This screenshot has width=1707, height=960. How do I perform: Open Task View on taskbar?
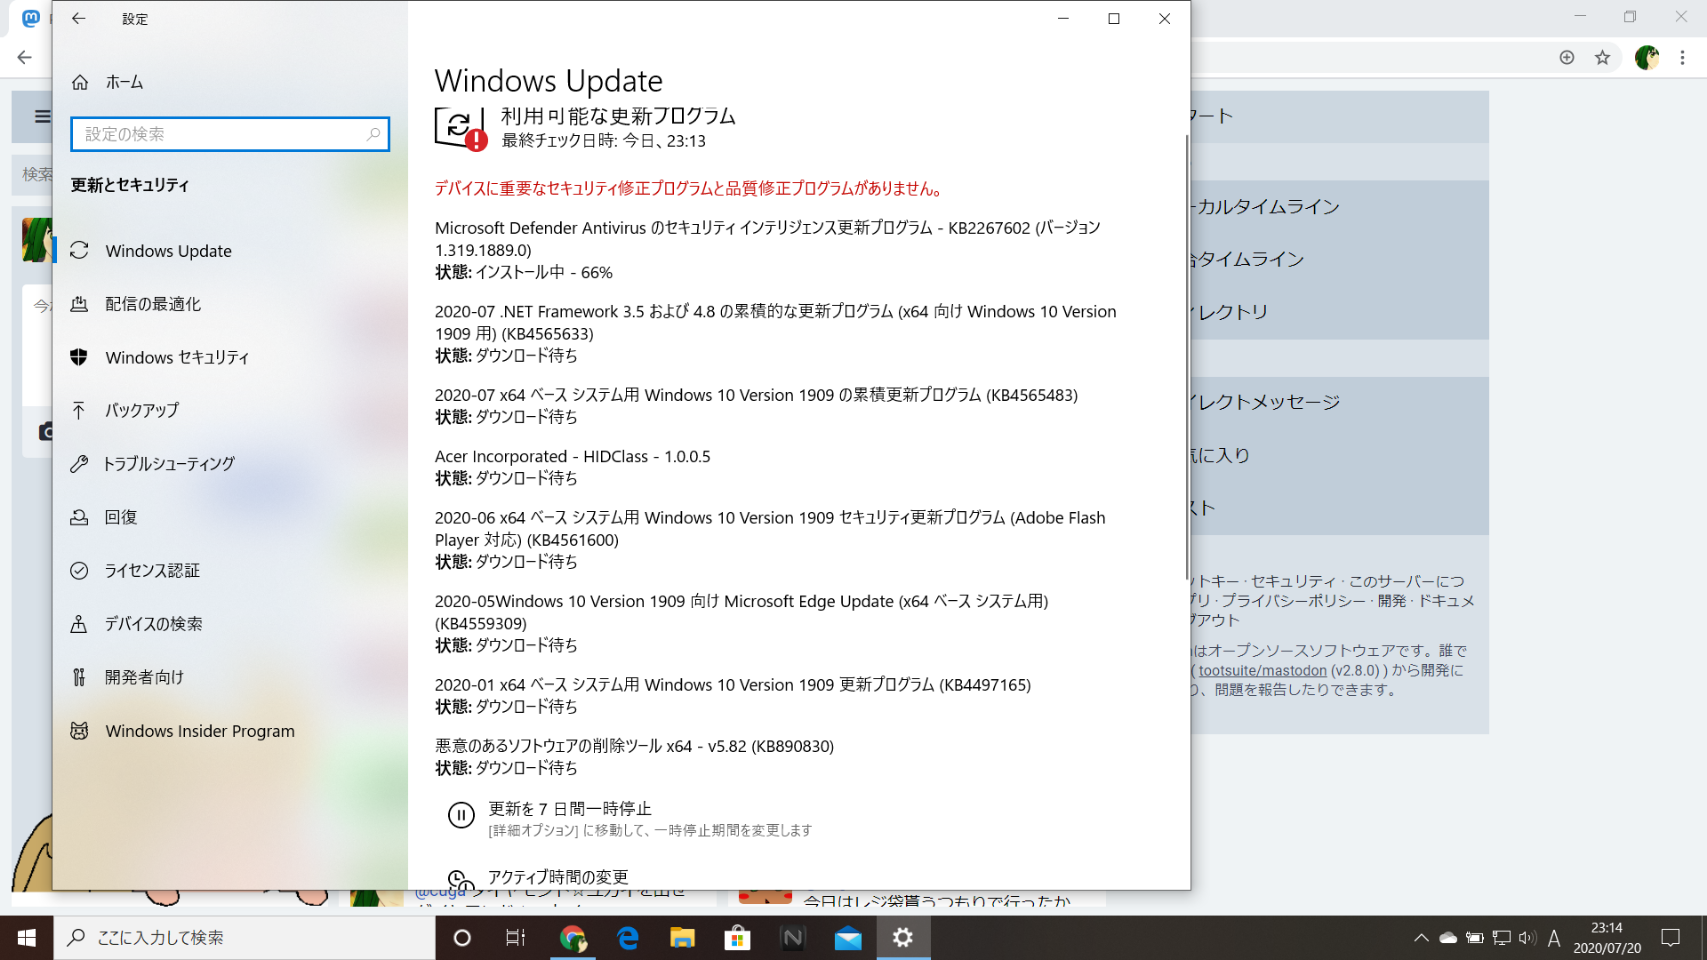(x=516, y=938)
